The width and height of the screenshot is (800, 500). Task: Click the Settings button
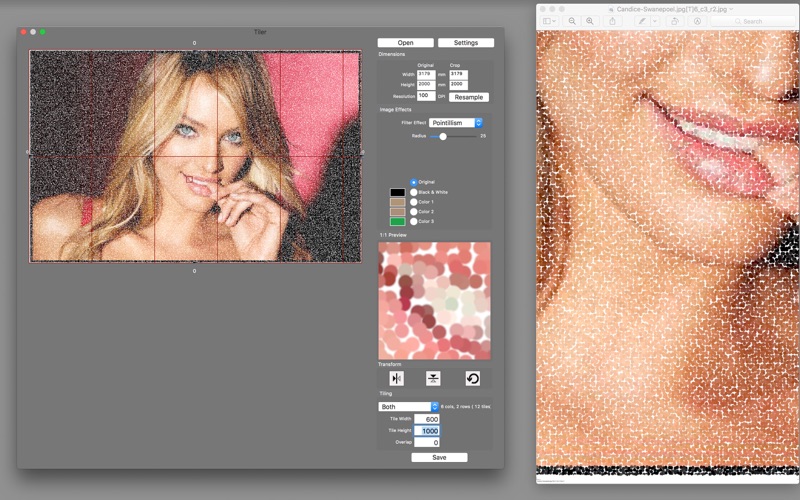click(466, 43)
